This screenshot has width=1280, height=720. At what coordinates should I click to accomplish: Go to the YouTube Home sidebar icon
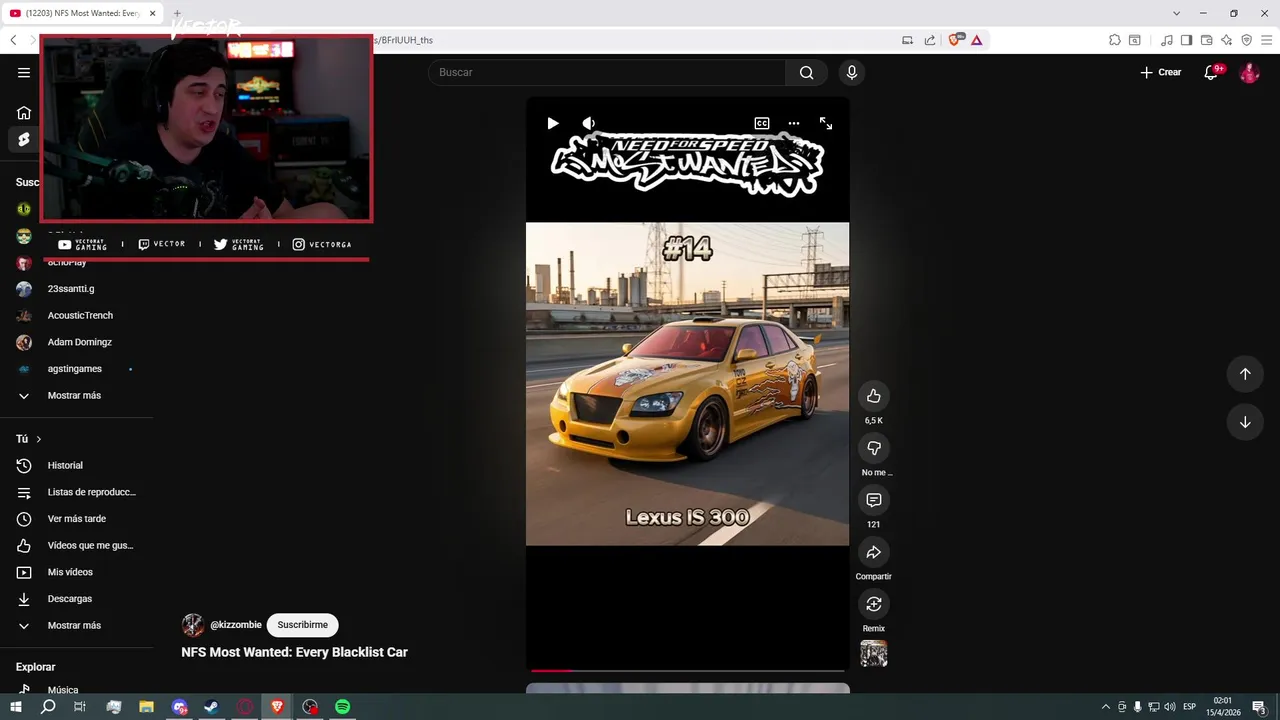[24, 113]
